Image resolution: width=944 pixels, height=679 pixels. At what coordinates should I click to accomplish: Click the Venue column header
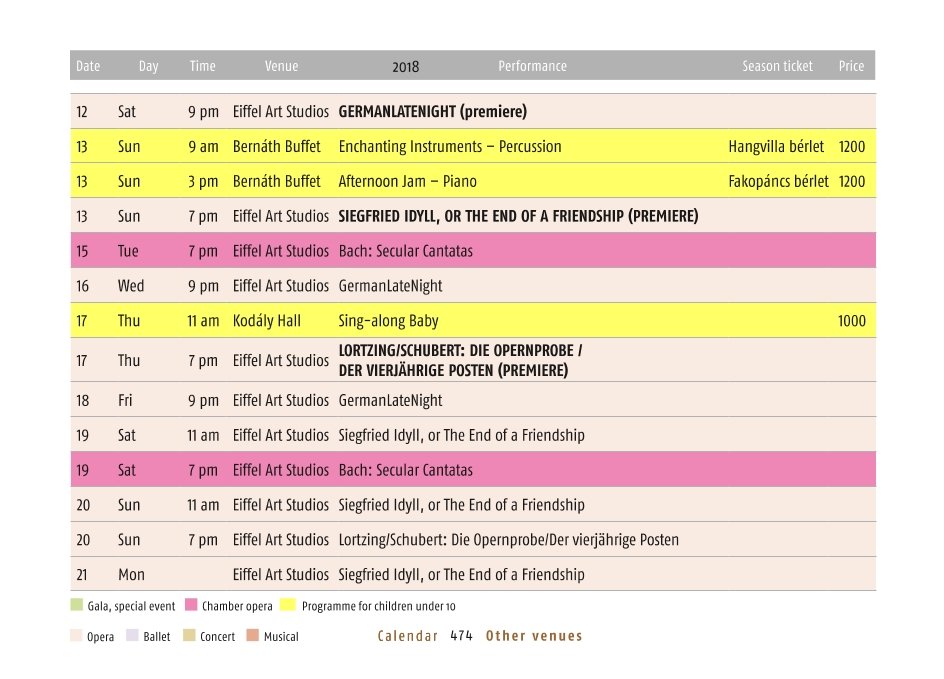tap(281, 66)
